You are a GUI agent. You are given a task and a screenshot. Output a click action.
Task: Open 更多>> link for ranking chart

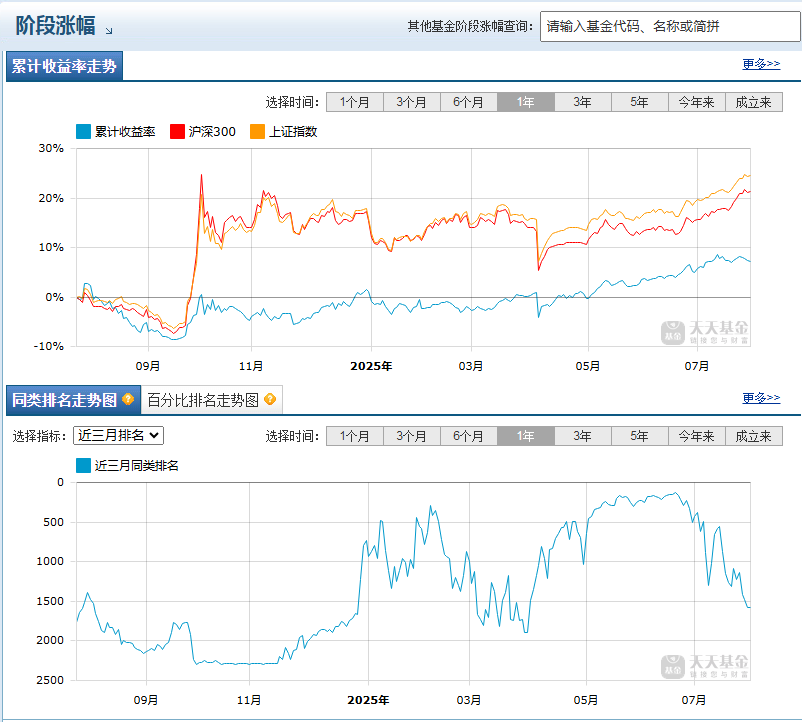[x=761, y=398]
